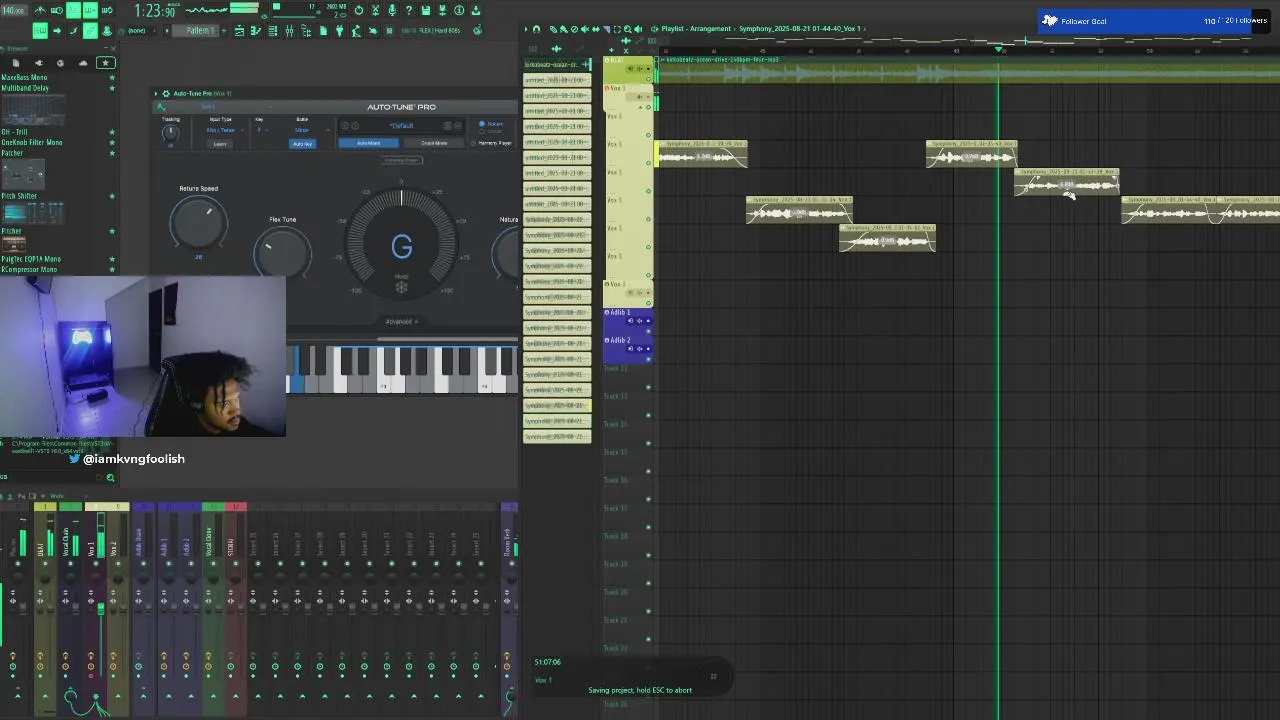Select RCompressor Mono in browser
The width and height of the screenshot is (1280, 720).
point(29,269)
